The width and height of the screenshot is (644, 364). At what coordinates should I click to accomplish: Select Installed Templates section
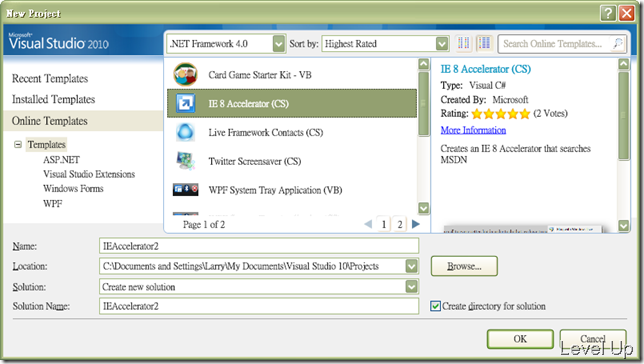(53, 99)
